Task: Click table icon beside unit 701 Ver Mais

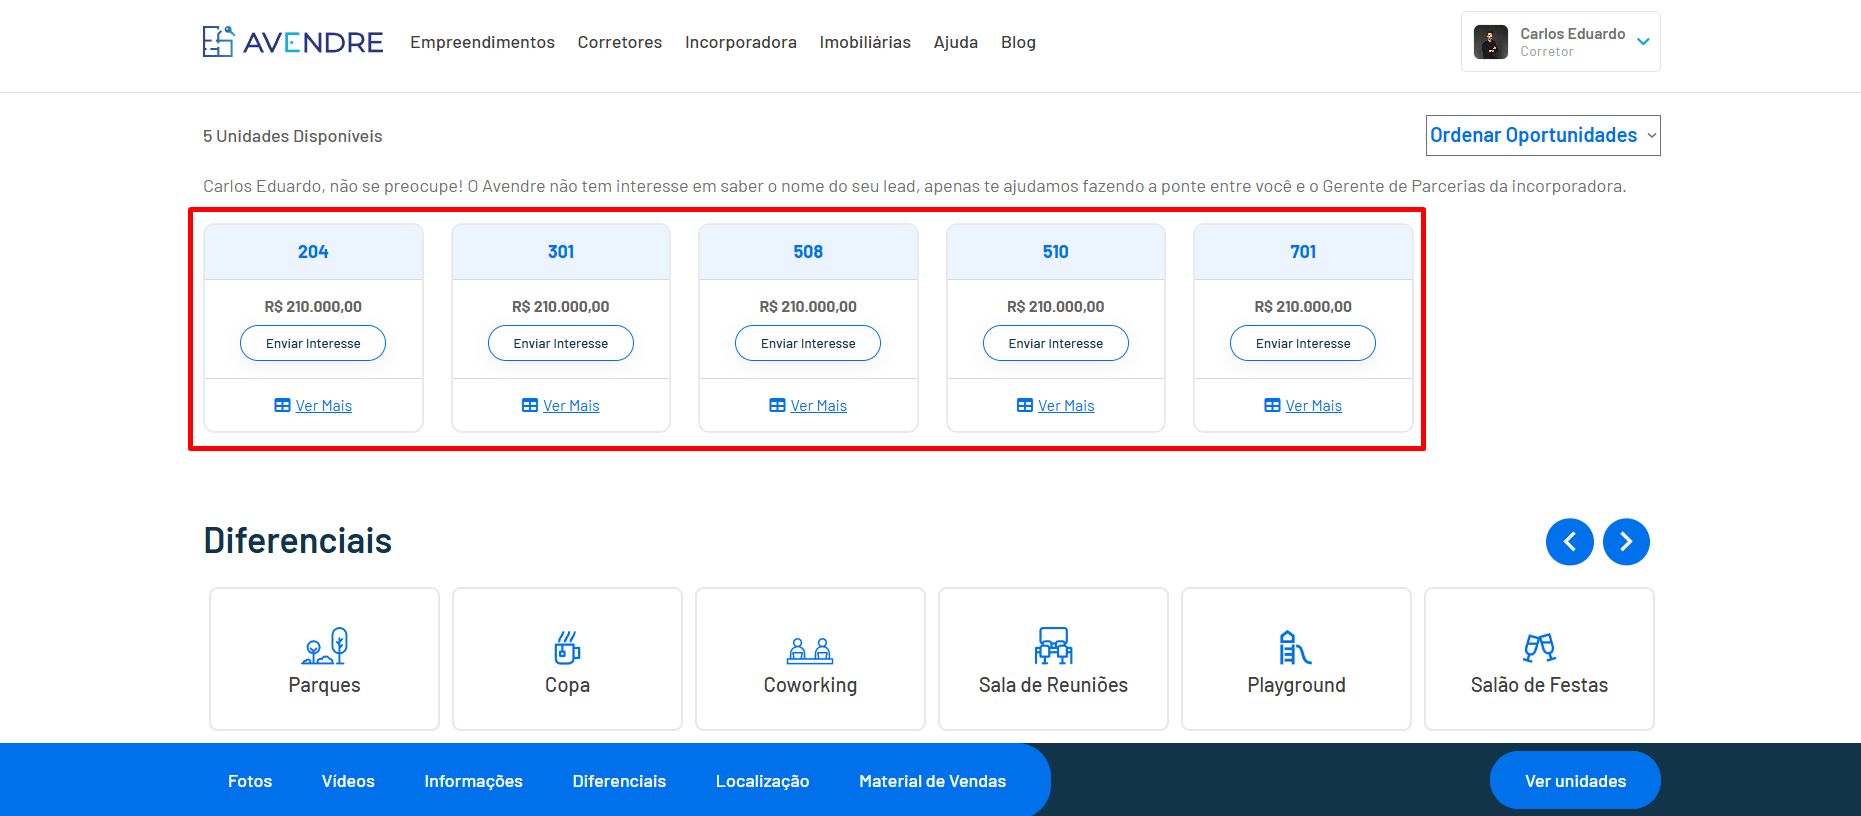Action: tap(1272, 405)
